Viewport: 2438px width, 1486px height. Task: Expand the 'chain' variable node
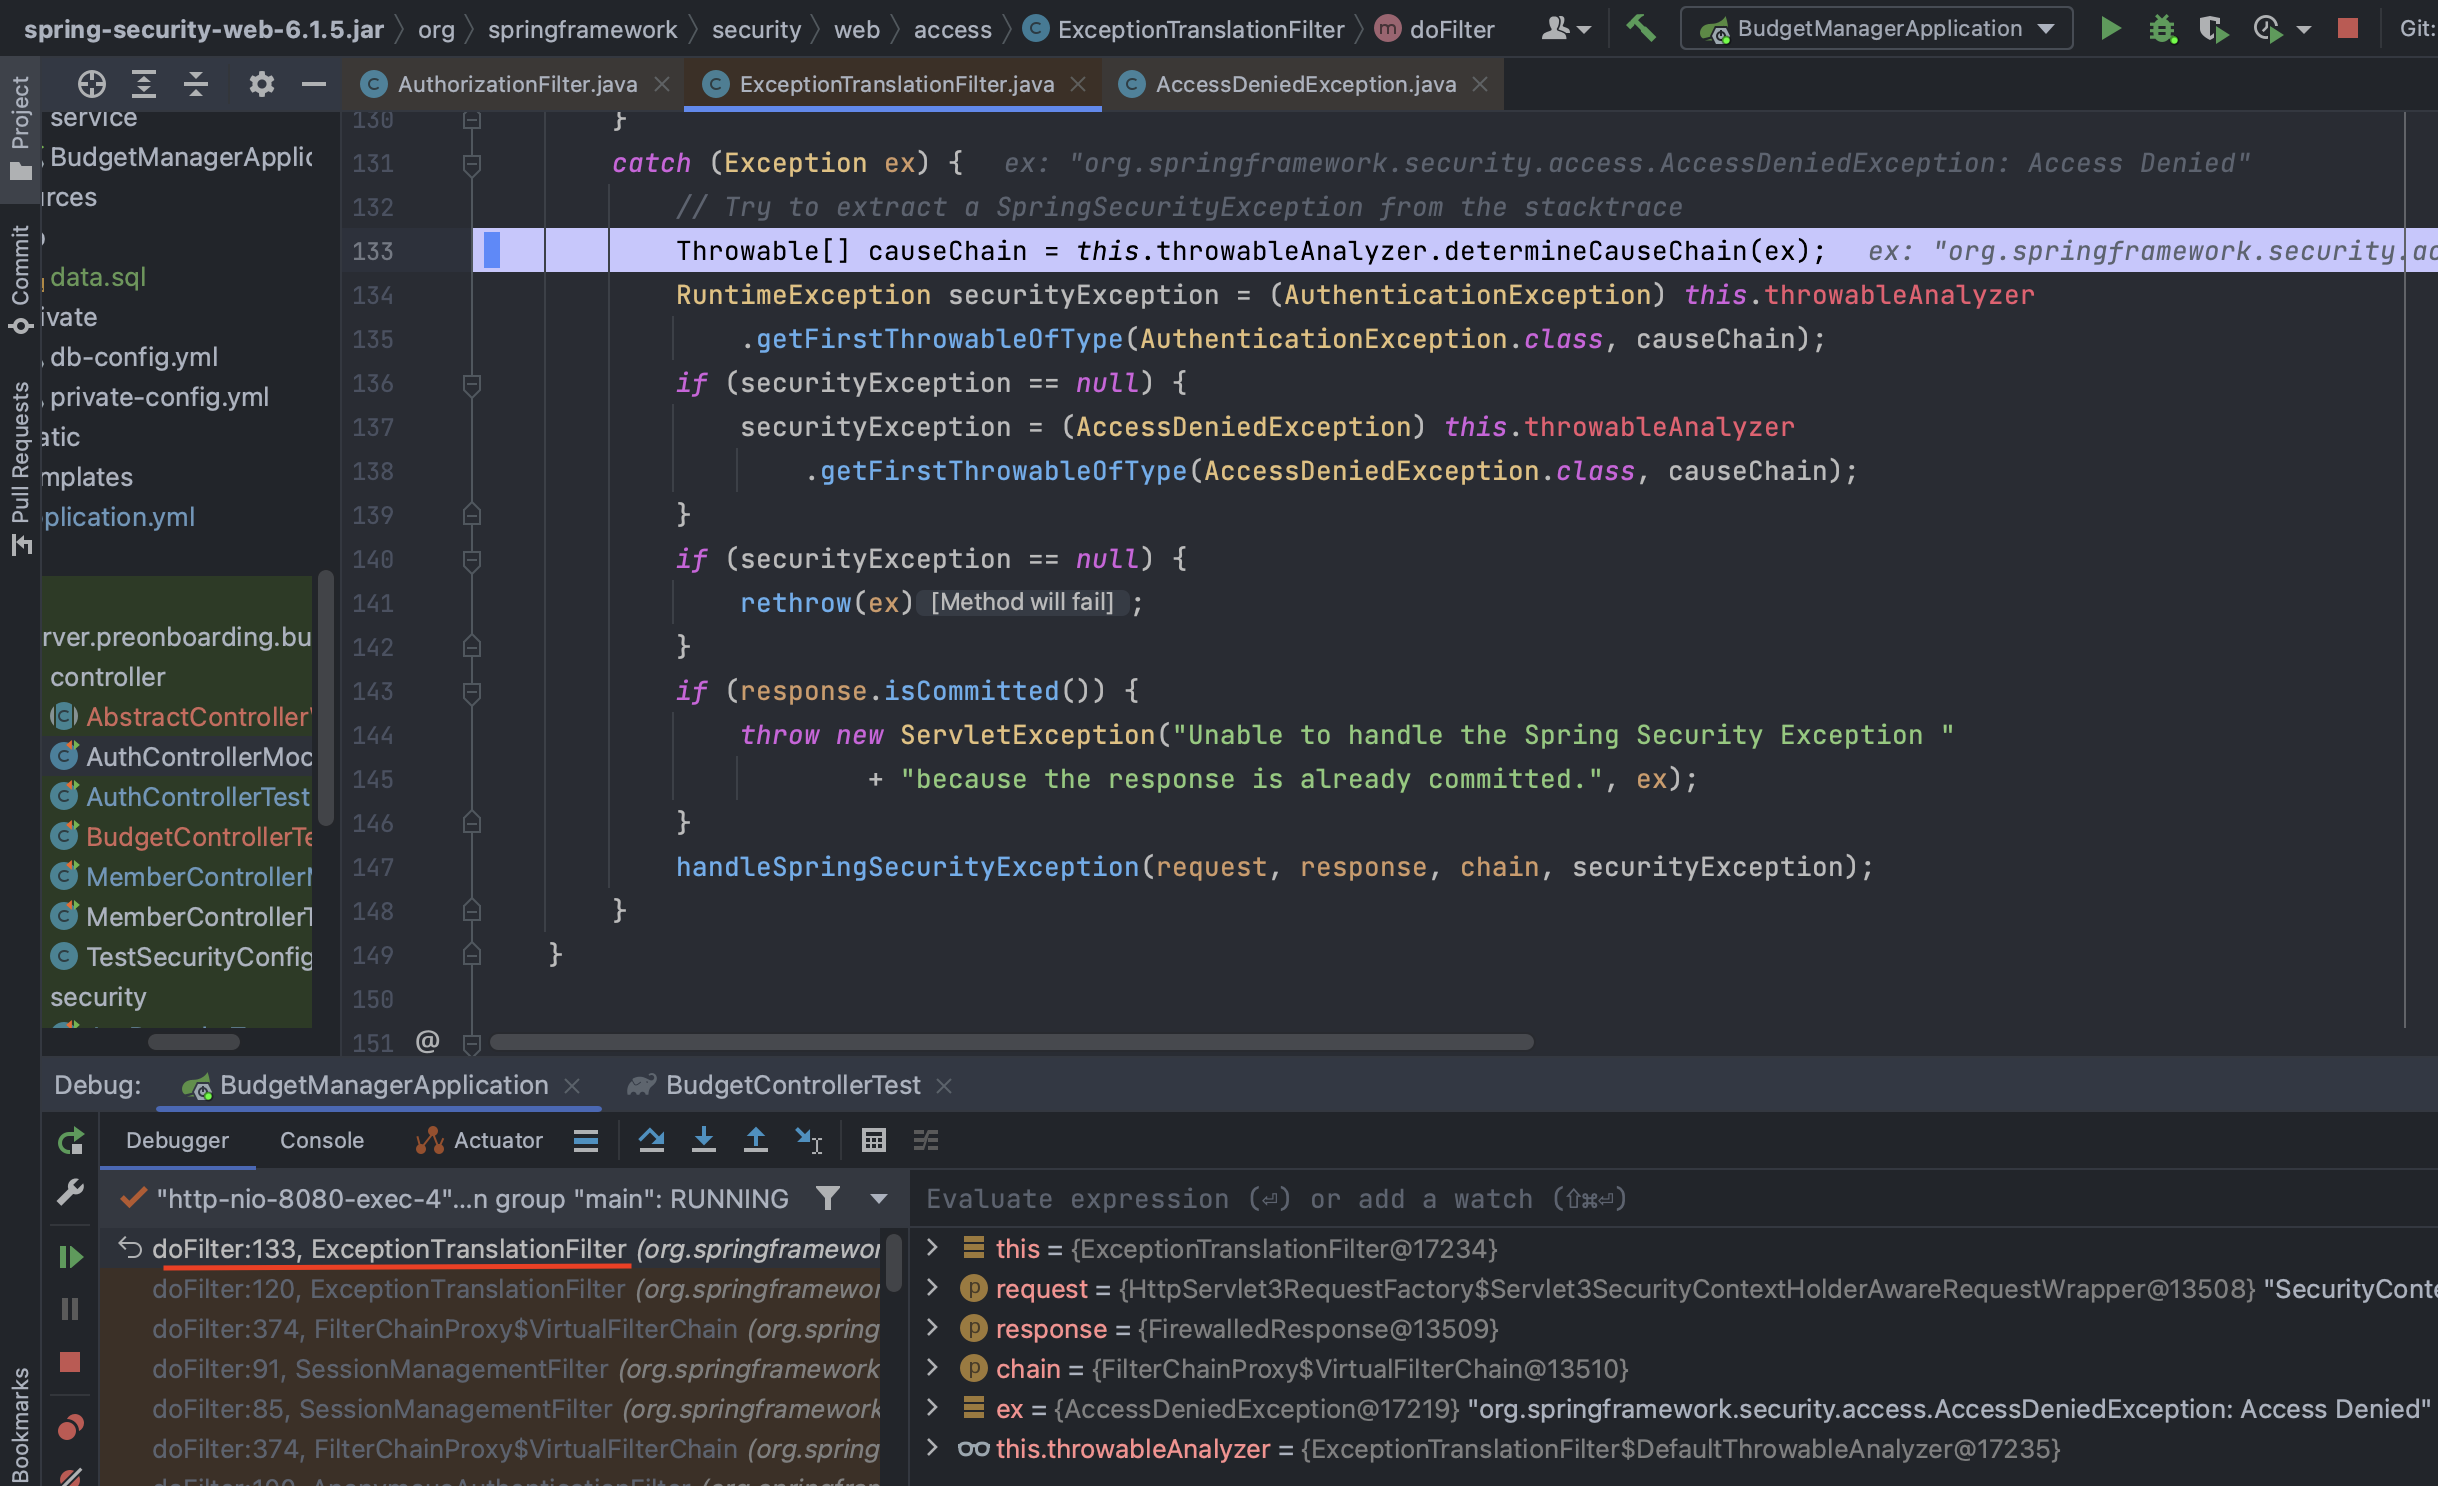pos(932,1367)
